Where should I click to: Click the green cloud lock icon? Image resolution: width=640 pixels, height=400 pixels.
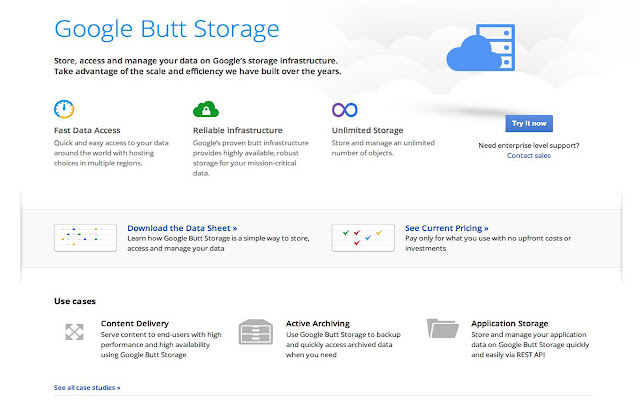click(x=206, y=109)
